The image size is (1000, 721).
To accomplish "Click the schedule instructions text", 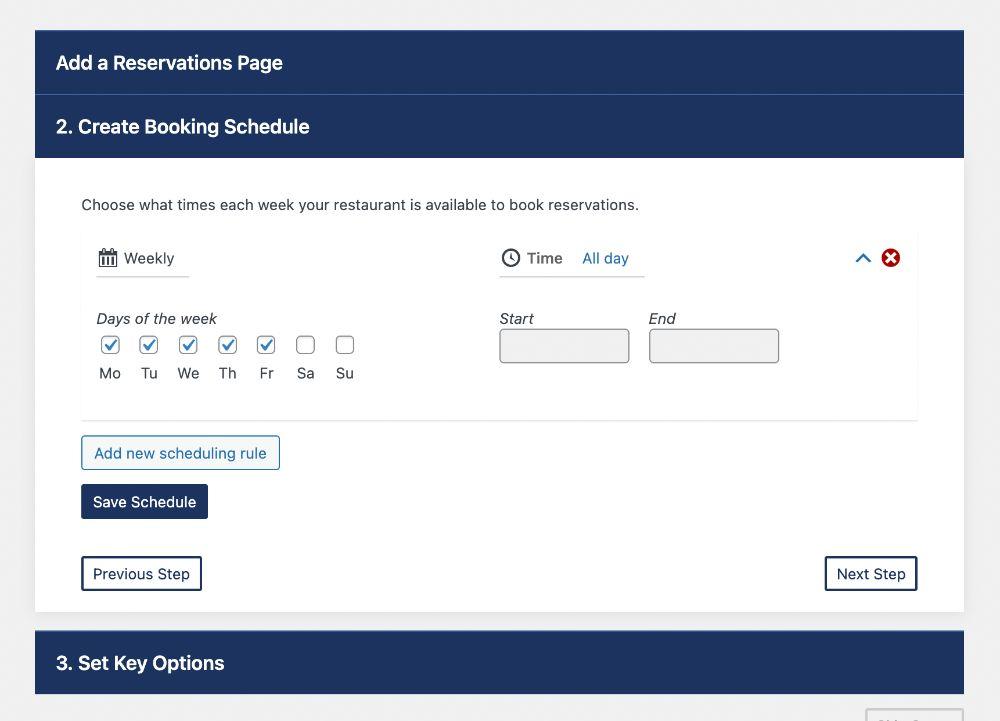I will [360, 205].
